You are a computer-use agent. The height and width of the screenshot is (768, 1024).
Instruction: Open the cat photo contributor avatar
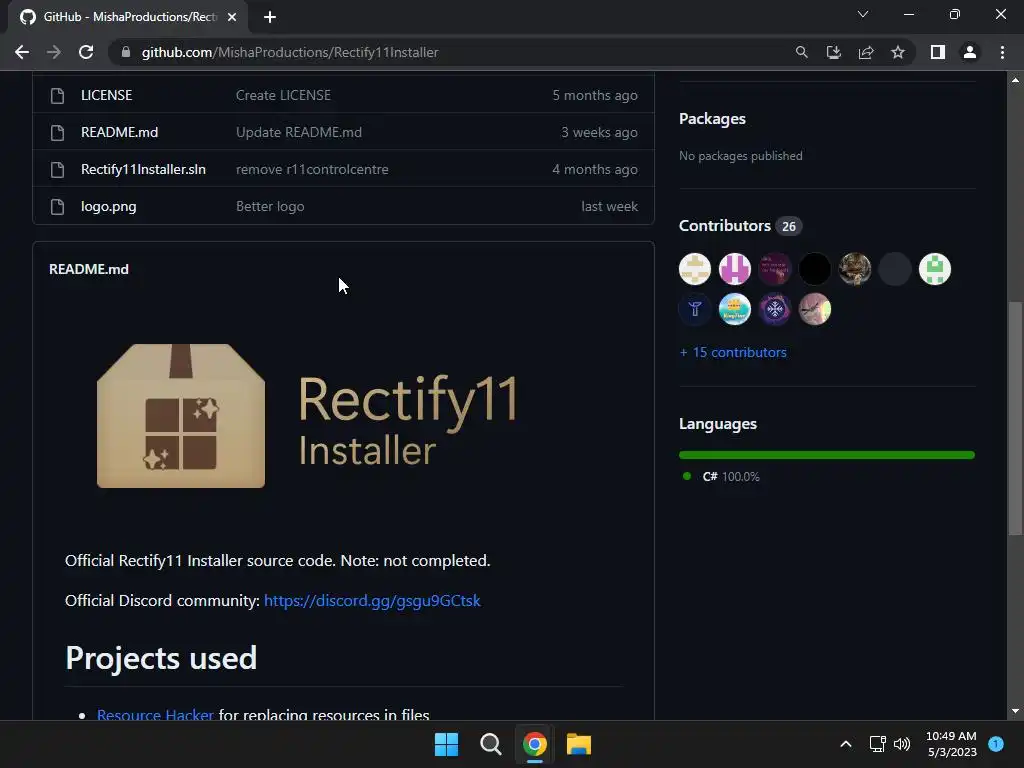tap(855, 269)
